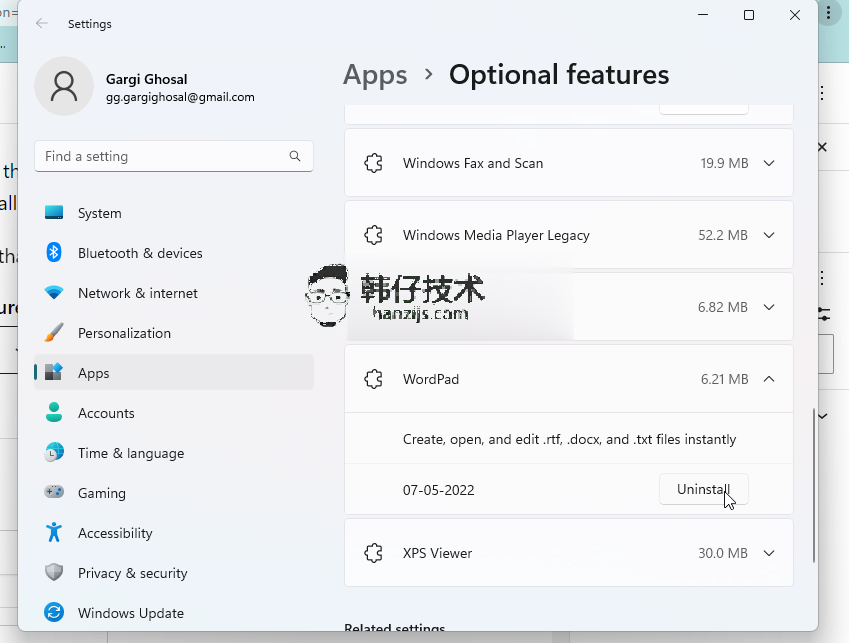The width and height of the screenshot is (849, 643).
Task: Expand the XPS Viewer chevron
Action: click(769, 553)
